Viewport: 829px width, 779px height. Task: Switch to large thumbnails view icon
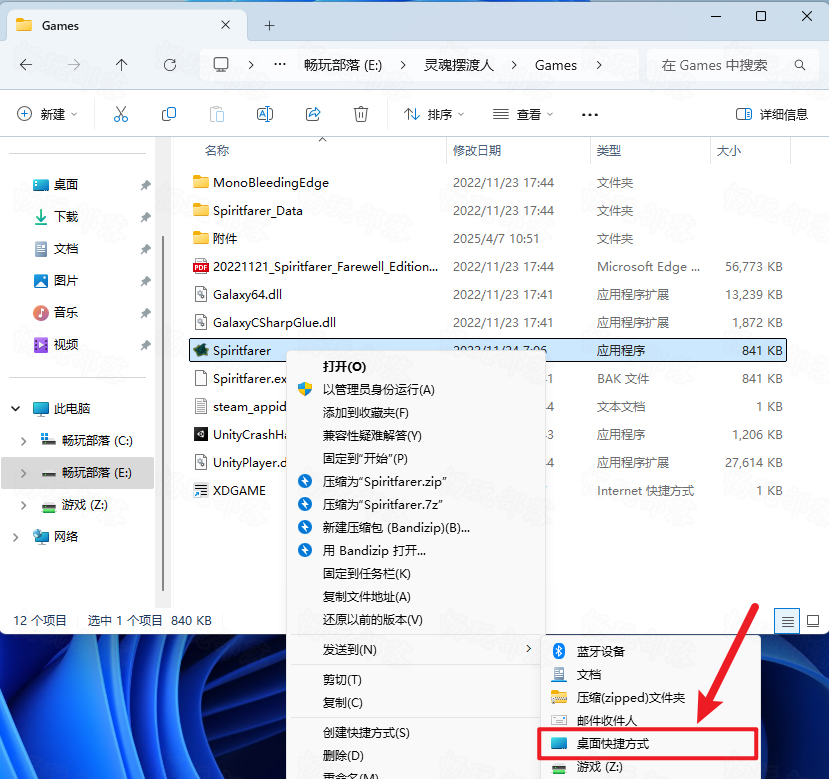point(813,621)
